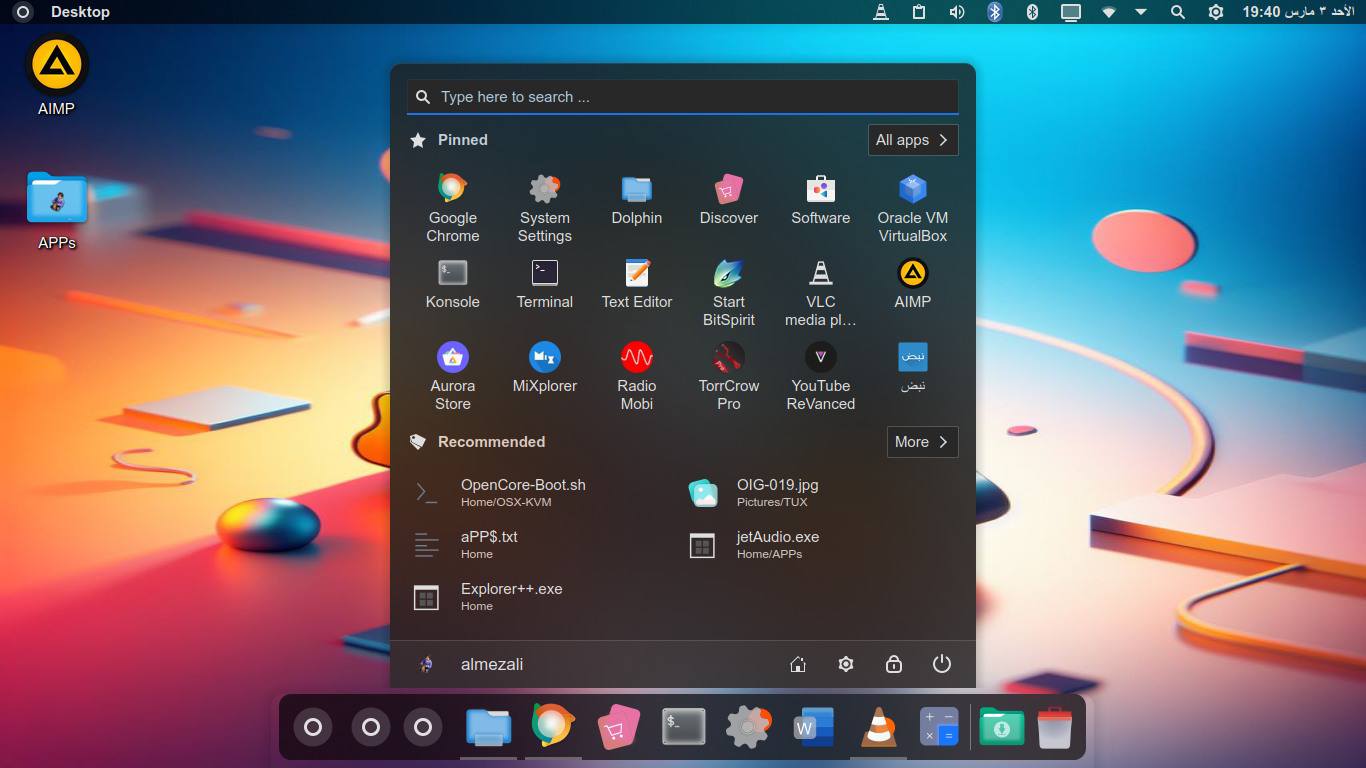
Task: Click the highlighted Bluetooth tray icon
Action: (994, 12)
